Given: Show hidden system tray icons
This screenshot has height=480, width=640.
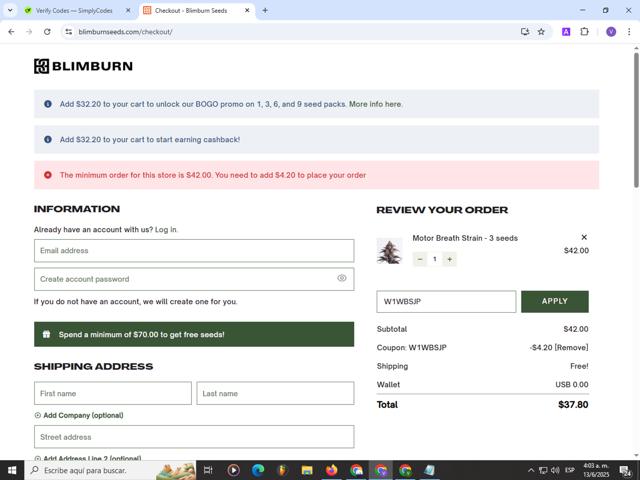Looking at the screenshot, I should 531,470.
